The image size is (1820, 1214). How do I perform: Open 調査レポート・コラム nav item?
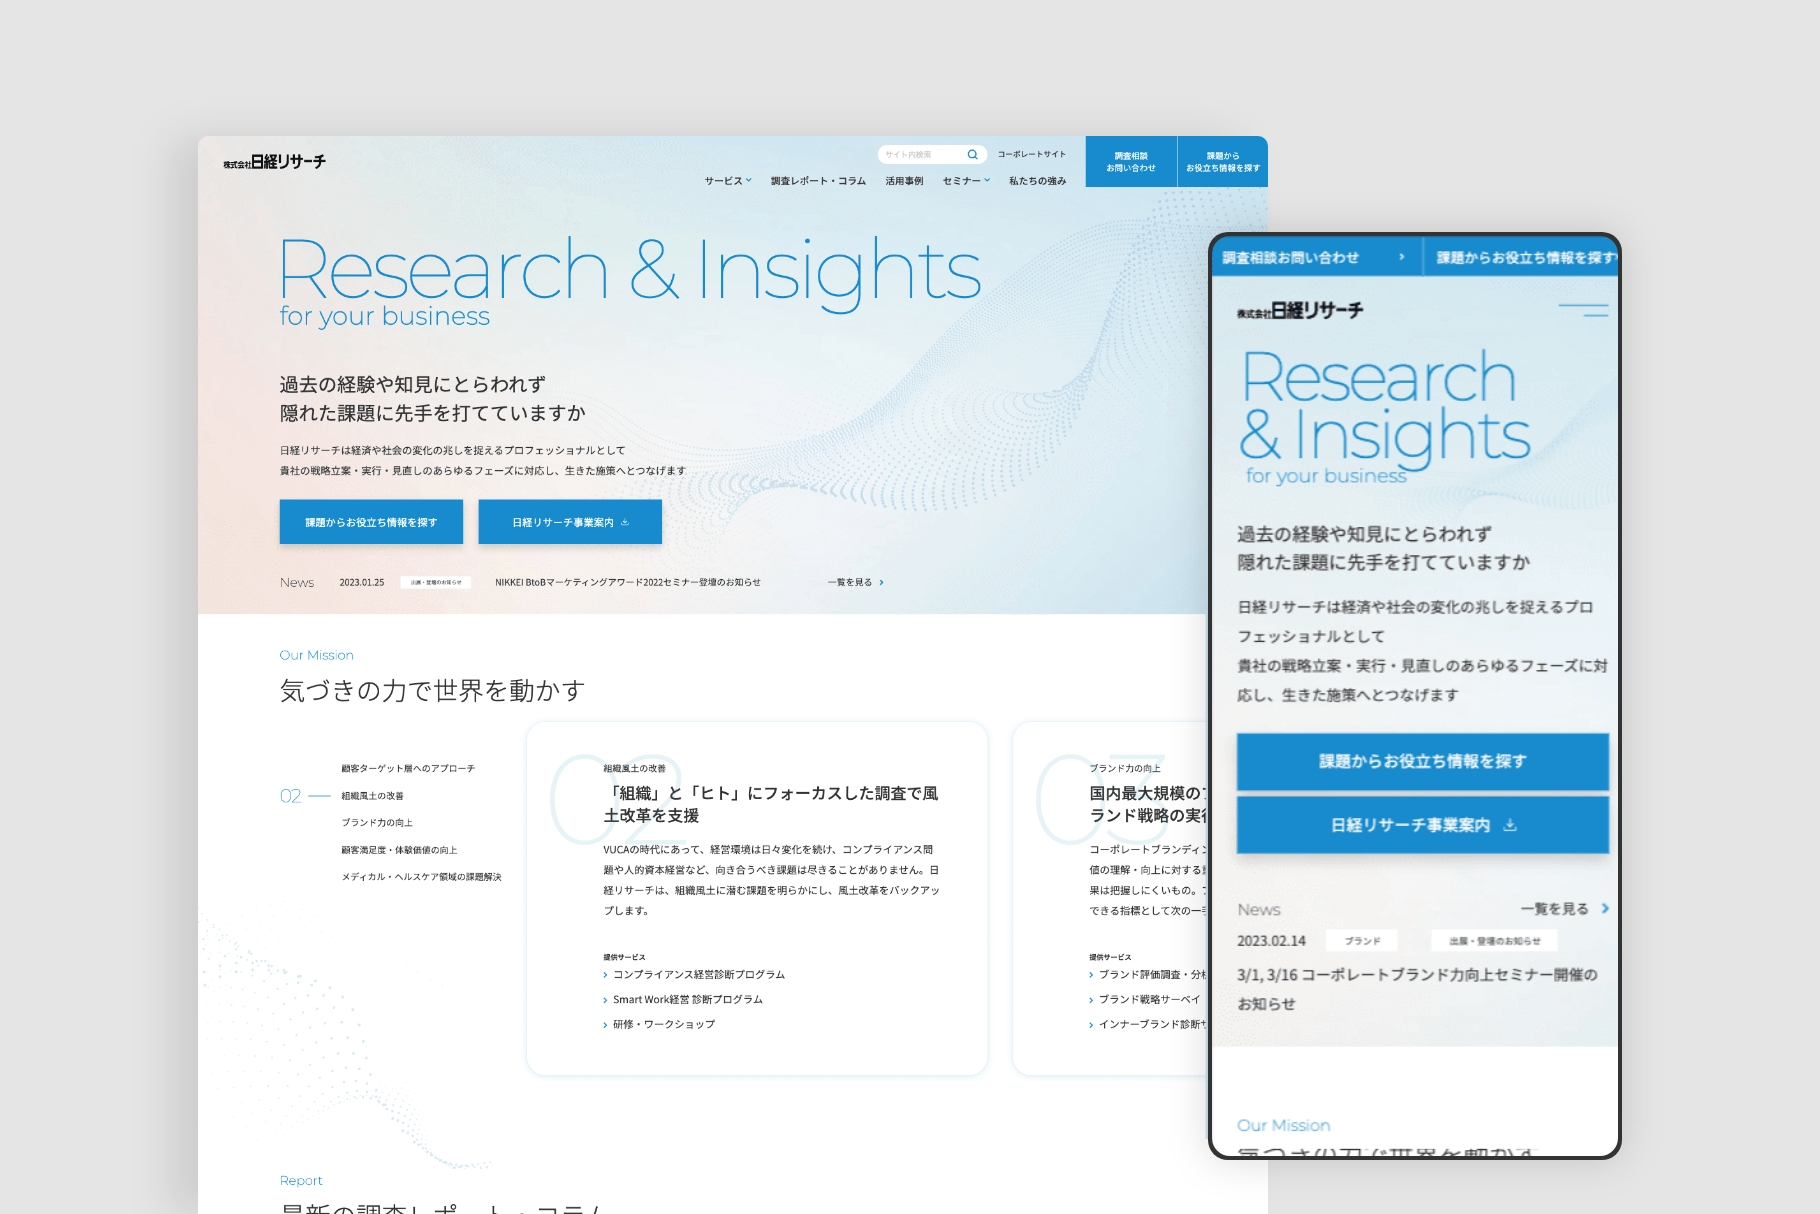click(x=818, y=181)
